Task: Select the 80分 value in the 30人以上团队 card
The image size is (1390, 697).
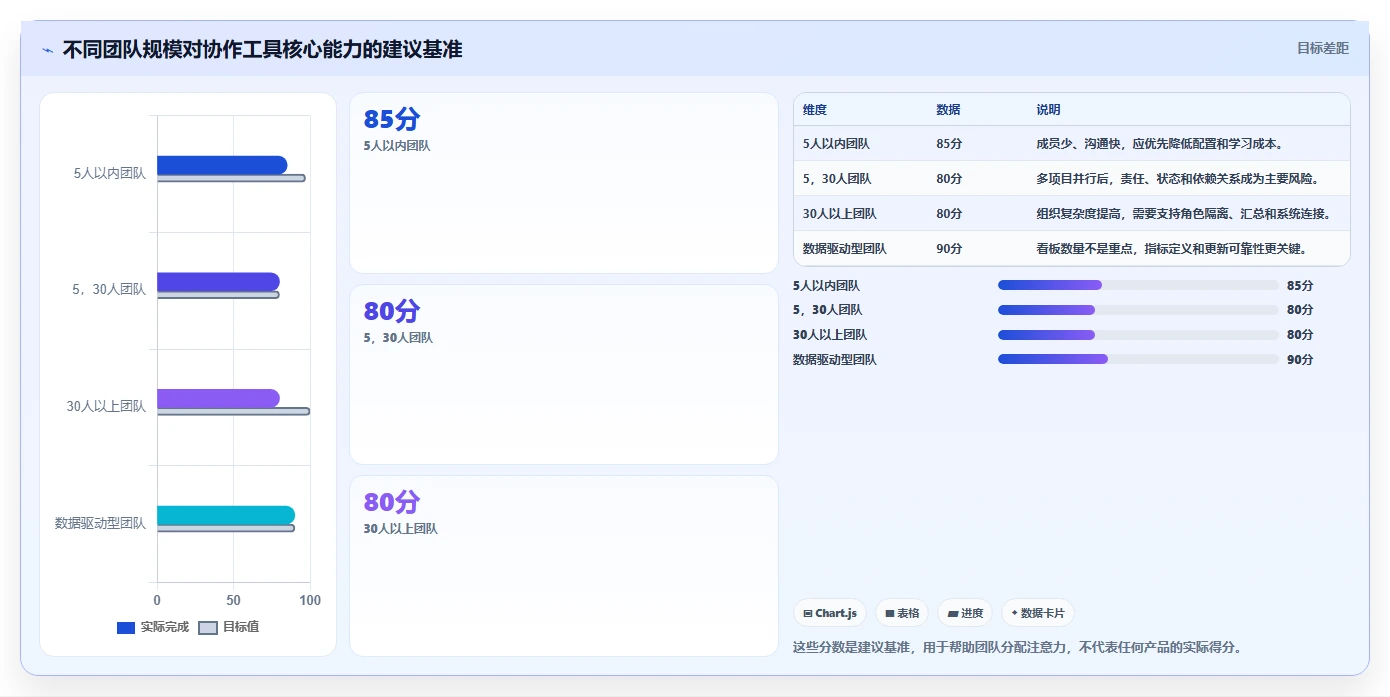Action: point(392,502)
